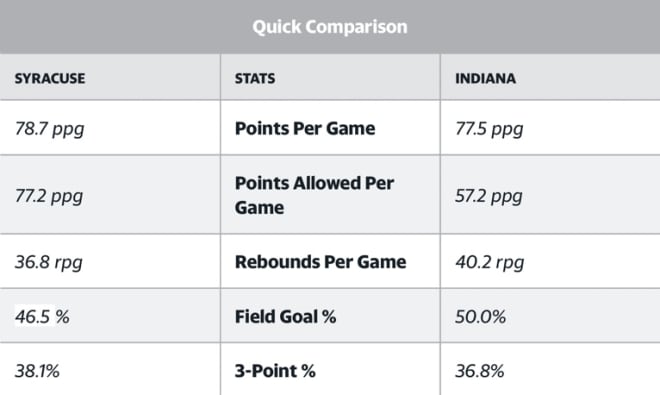Screen dimensions: 660x395
Task: Select the SYRACUSE column header
Action: [x=50, y=78]
